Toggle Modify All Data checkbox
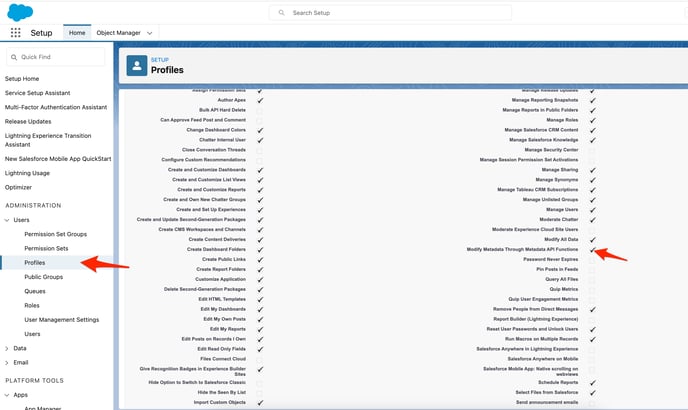 (592, 240)
